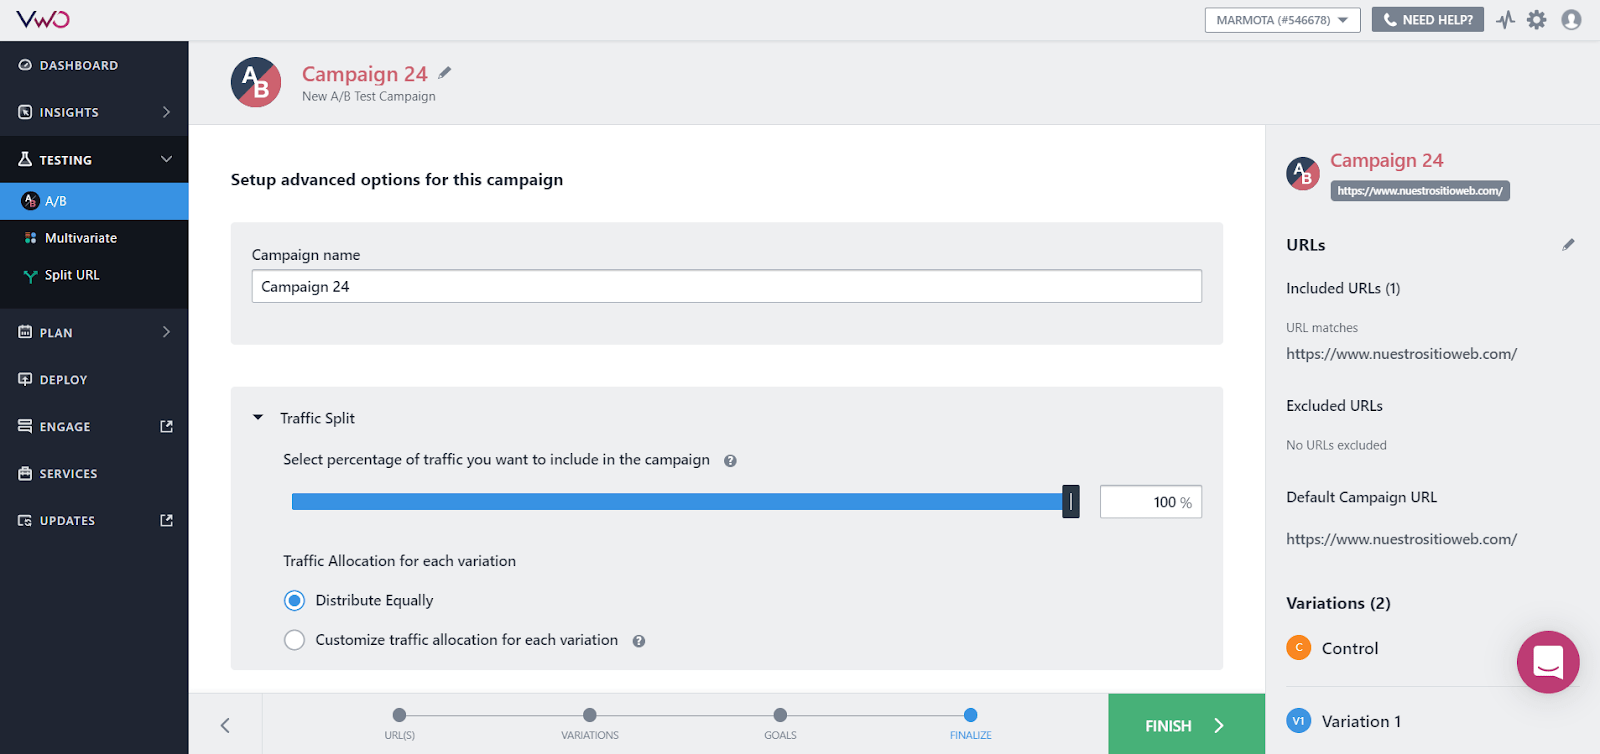Click help icon for customize traffic allocation
This screenshot has height=754, width=1600.
639,641
